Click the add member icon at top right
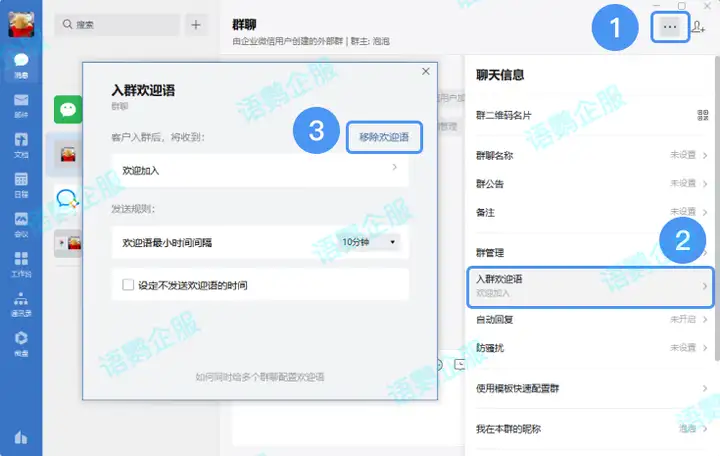 [x=699, y=28]
